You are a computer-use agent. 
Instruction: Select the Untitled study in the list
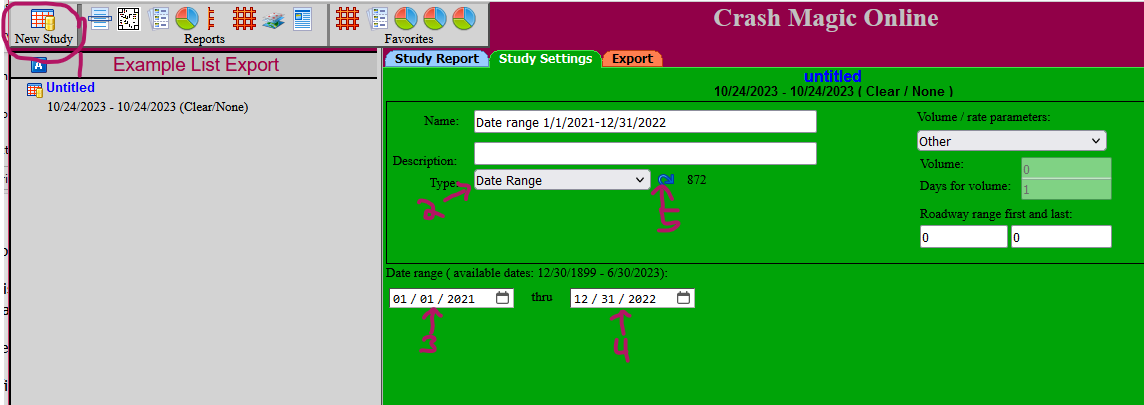pyautogui.click(x=71, y=88)
